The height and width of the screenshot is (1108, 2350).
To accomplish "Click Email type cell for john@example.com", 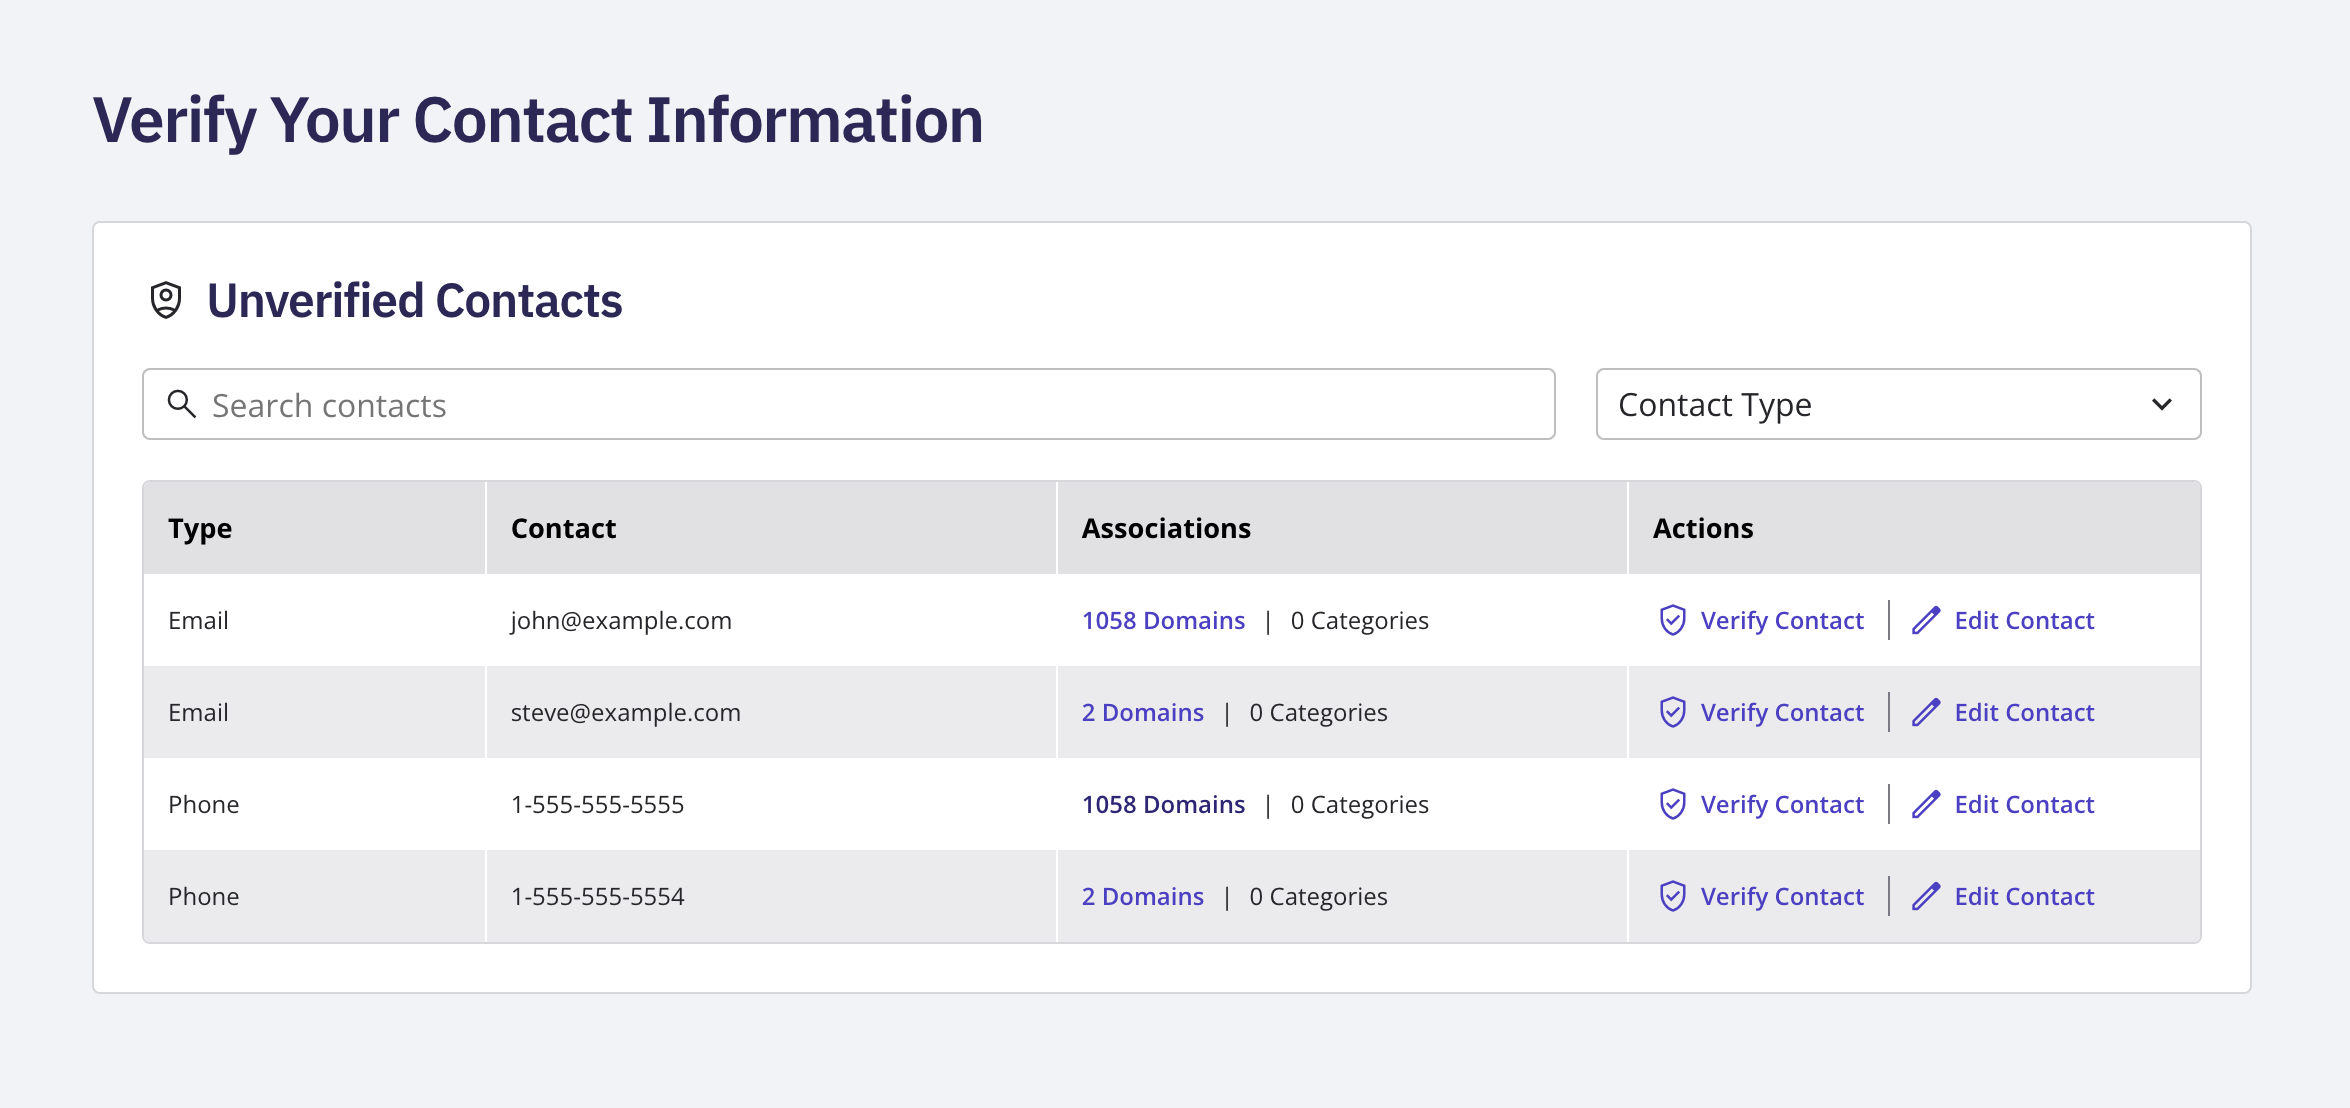I will (314, 620).
